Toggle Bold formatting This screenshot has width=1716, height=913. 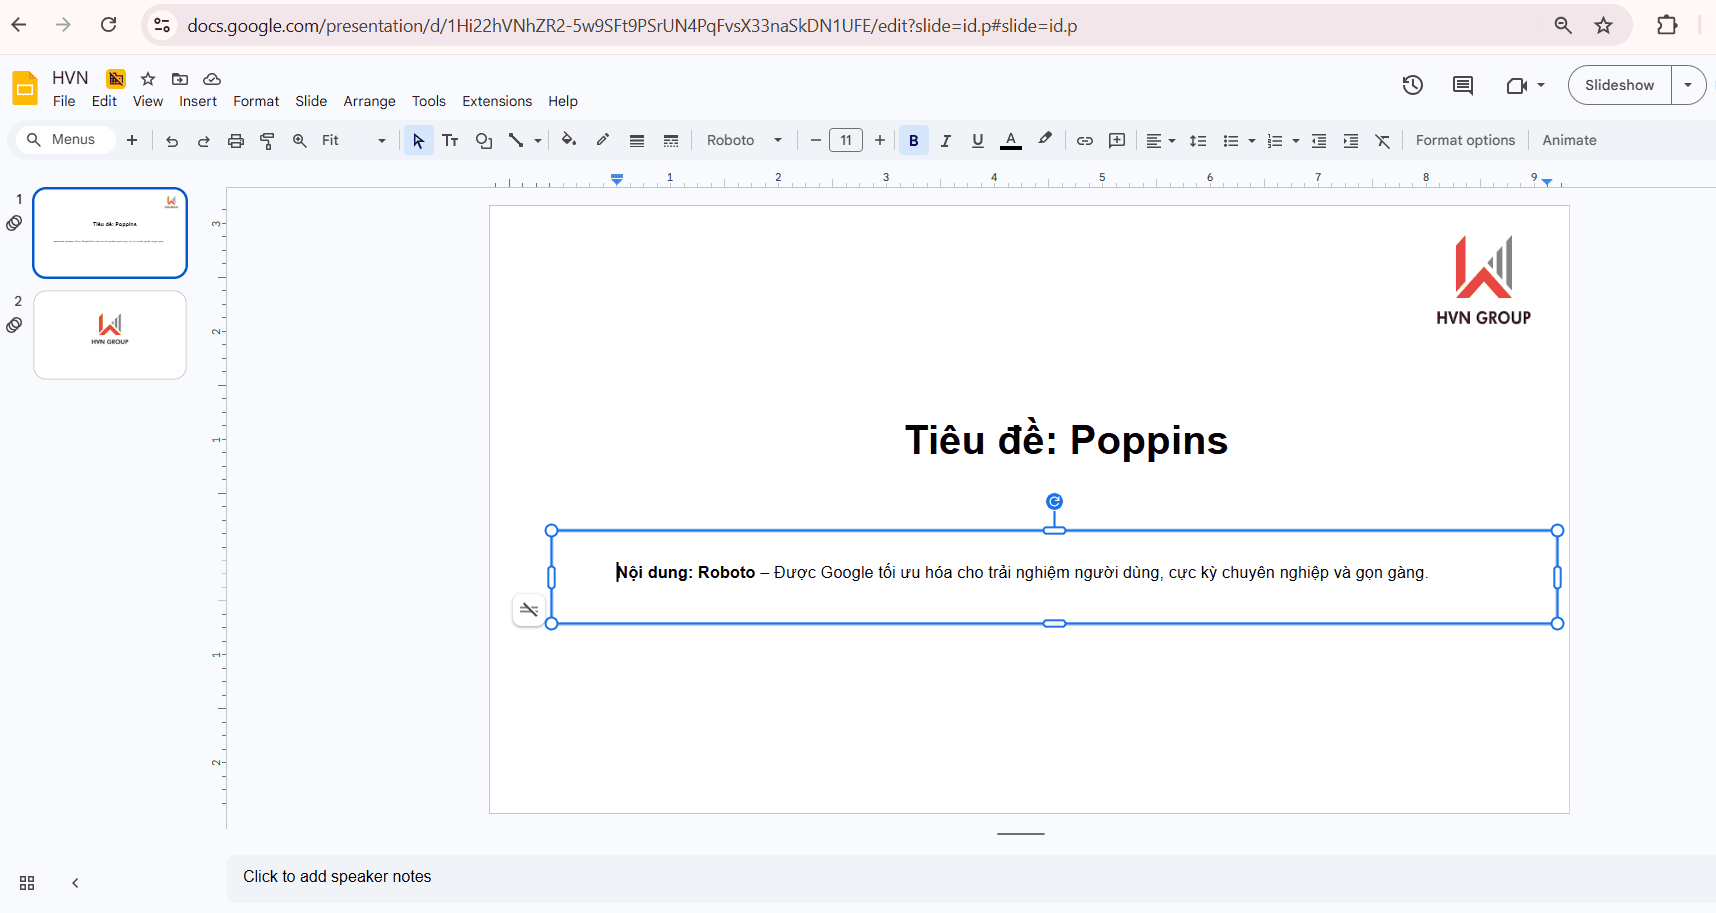[x=913, y=141]
